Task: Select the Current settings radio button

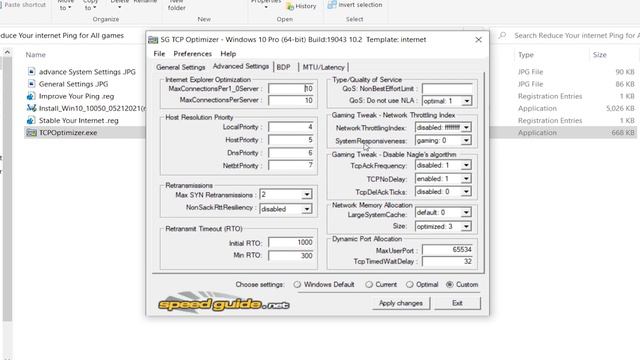Action: pos(369,284)
